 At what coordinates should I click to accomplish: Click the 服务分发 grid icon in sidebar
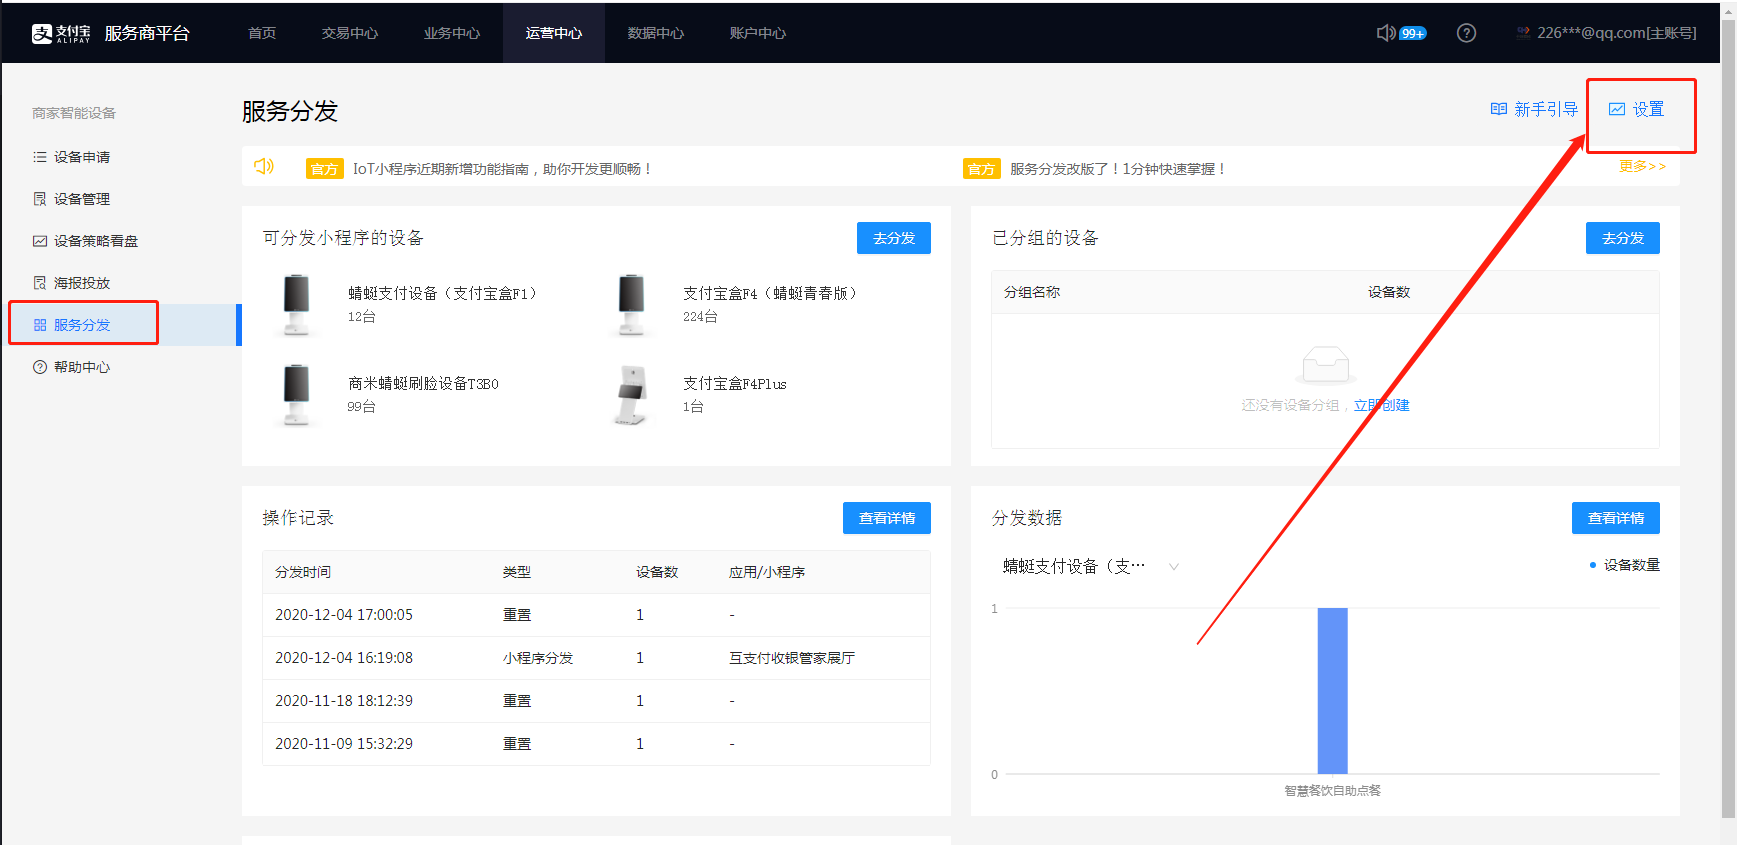pyautogui.click(x=40, y=325)
